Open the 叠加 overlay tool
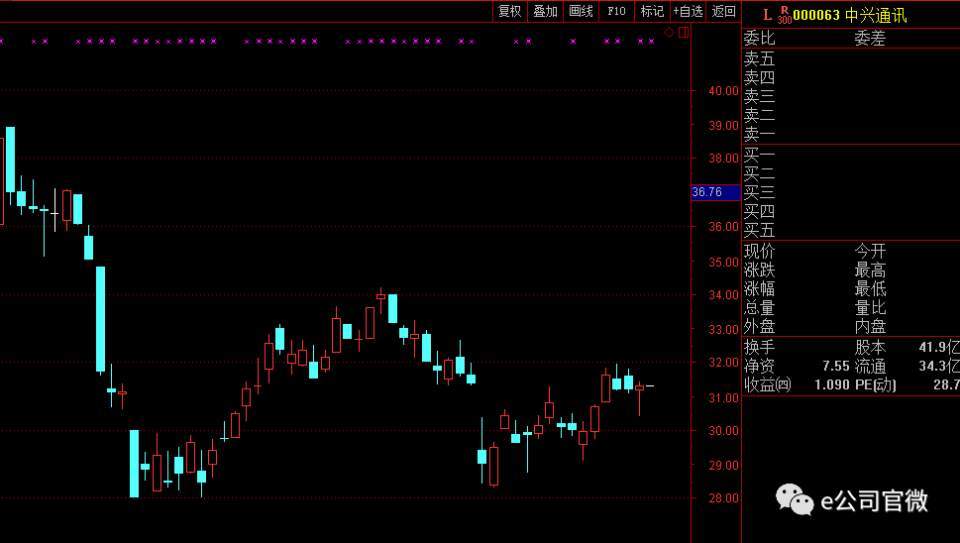 click(545, 11)
